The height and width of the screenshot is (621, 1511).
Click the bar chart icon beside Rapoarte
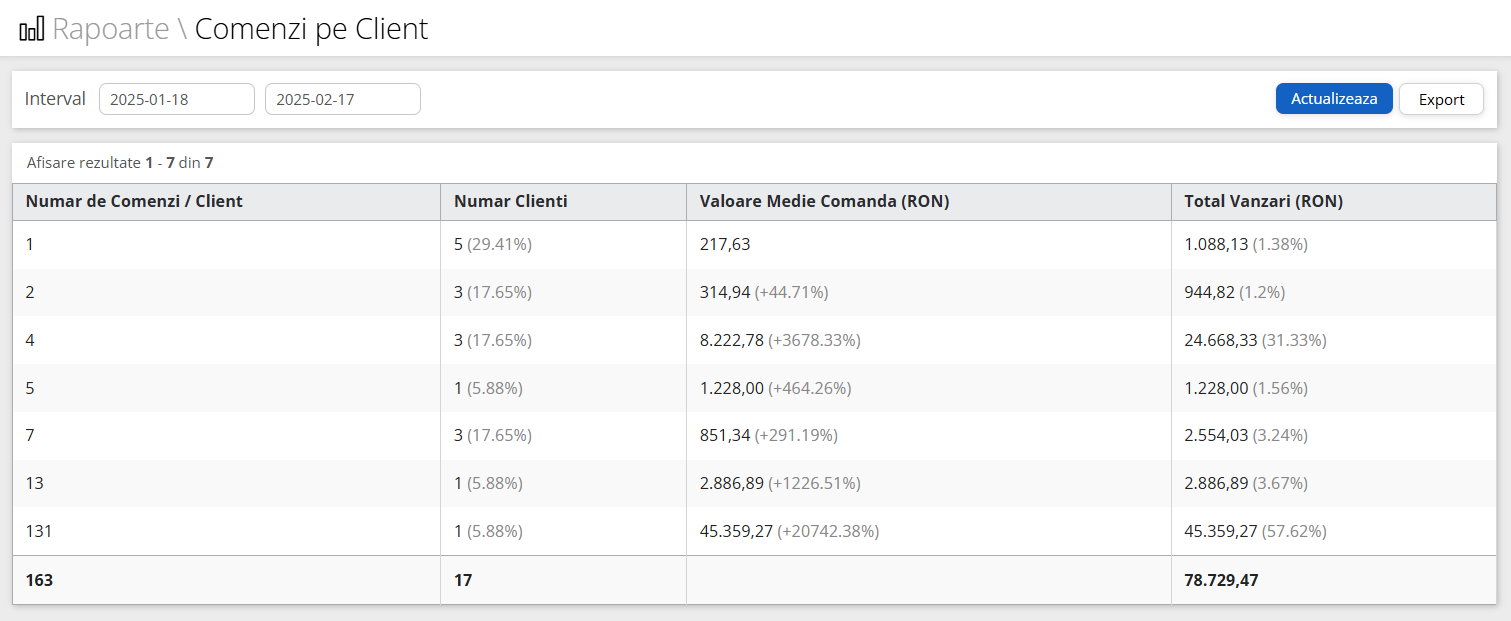tap(31, 29)
